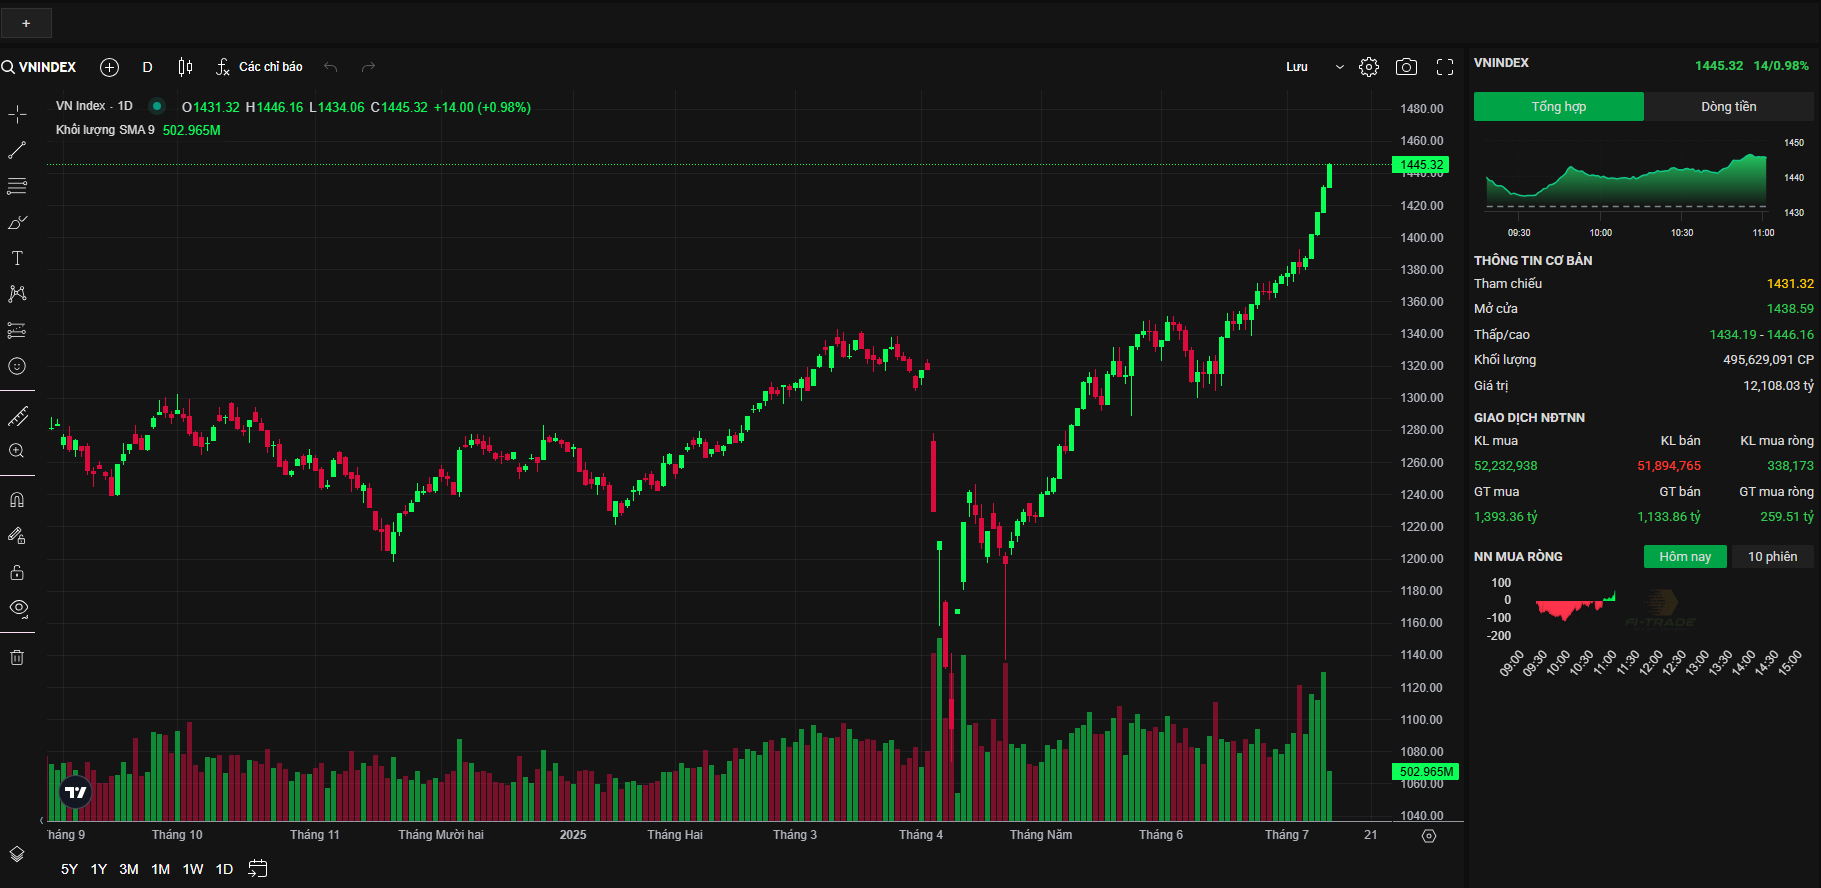Toggle hide all drawings eye icon

(x=17, y=608)
